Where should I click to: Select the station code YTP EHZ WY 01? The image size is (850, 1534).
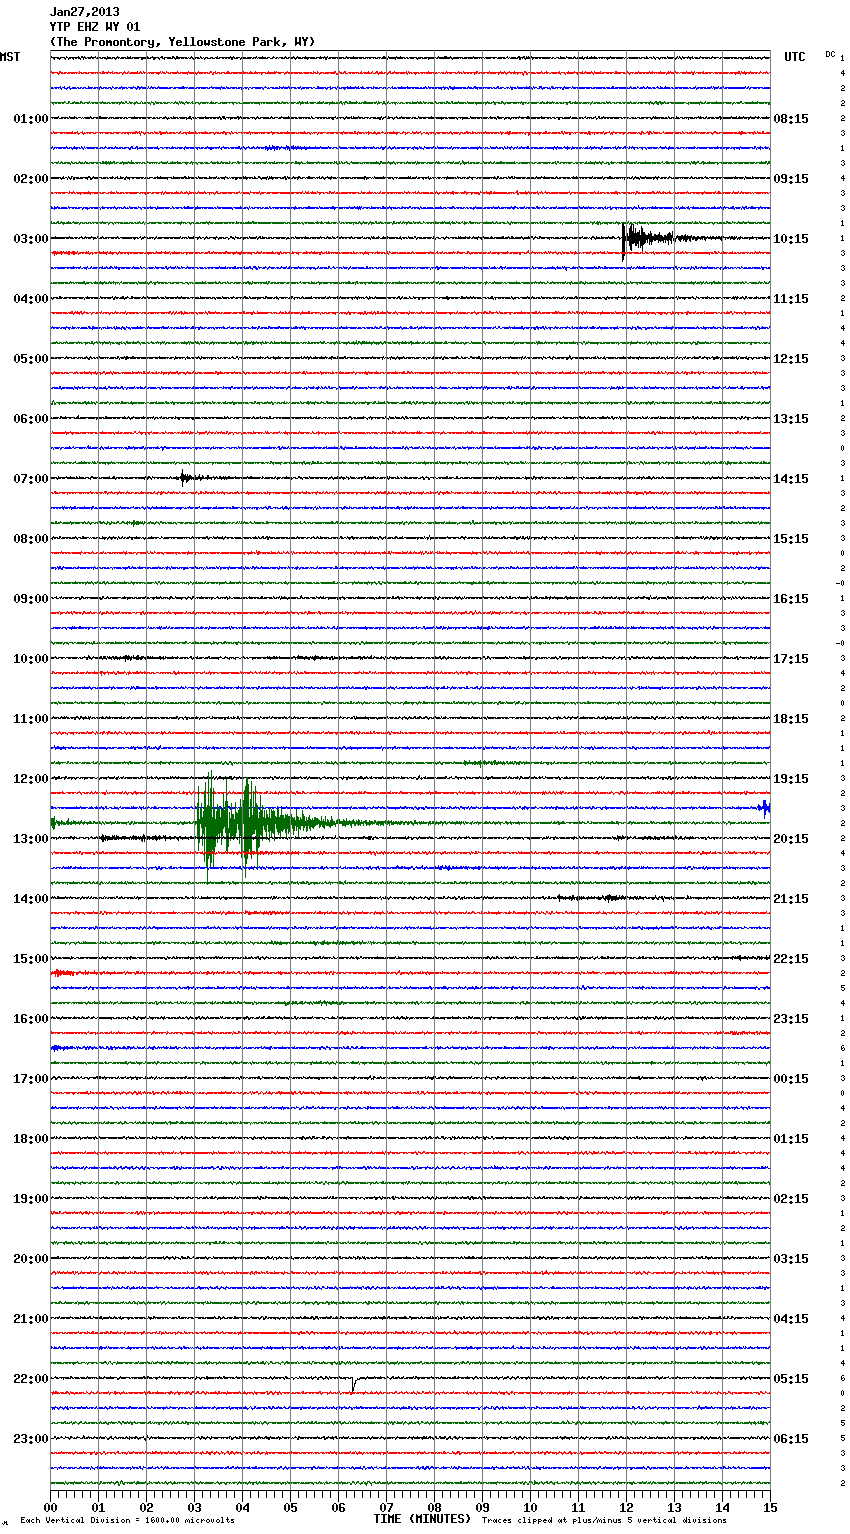[95, 27]
